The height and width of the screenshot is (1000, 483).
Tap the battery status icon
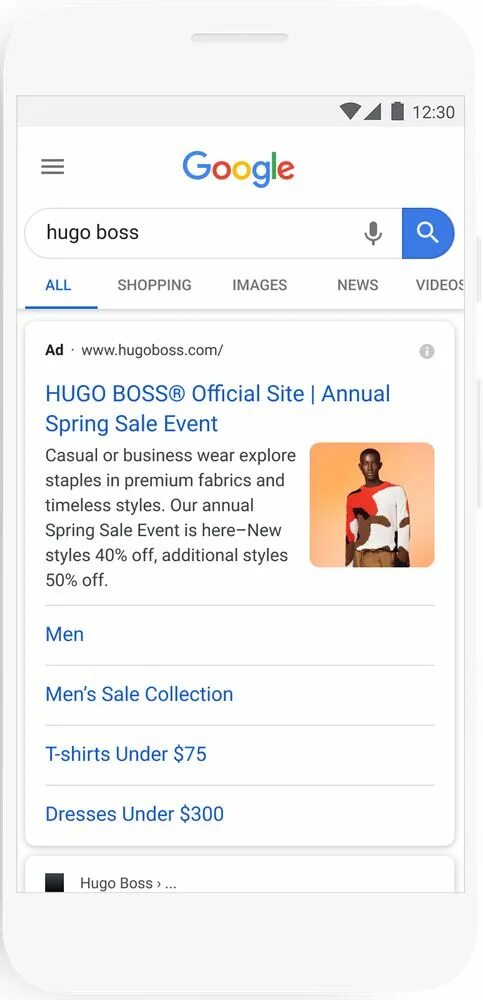pos(398,111)
